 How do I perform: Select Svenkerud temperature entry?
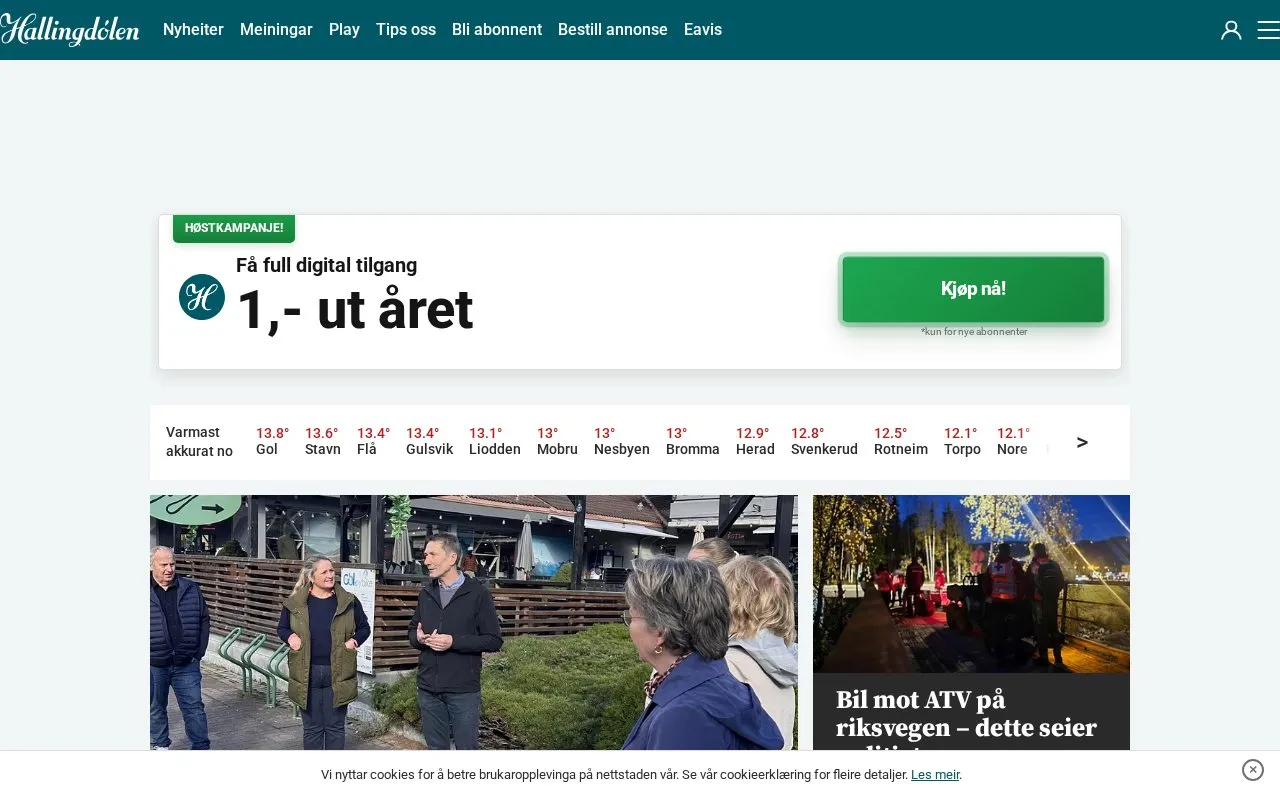pos(824,441)
